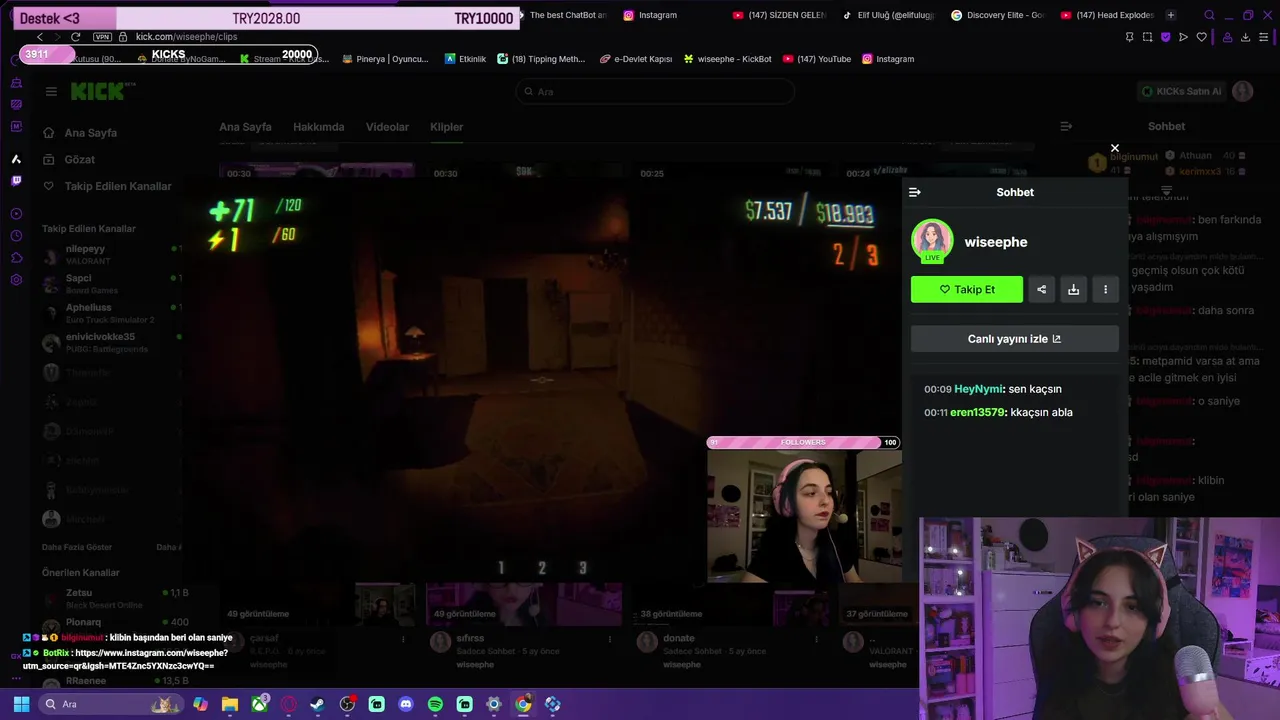Click KICKs Satın Al button

tap(1182, 91)
